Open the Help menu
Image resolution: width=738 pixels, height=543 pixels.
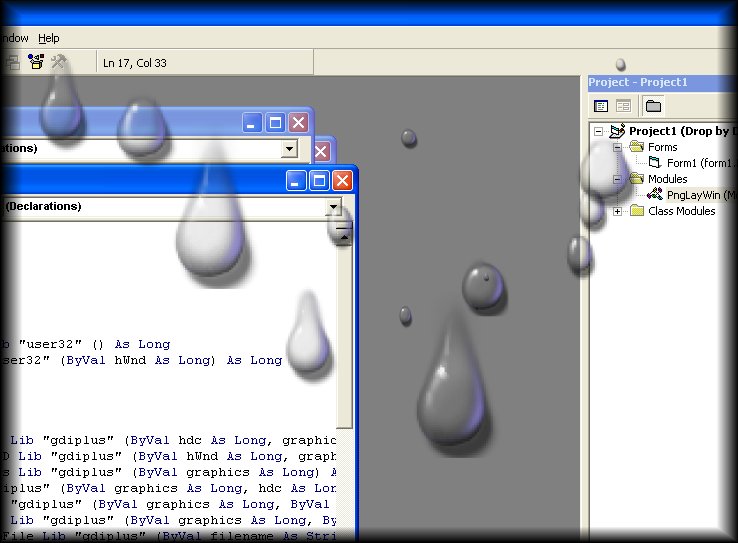(48, 38)
